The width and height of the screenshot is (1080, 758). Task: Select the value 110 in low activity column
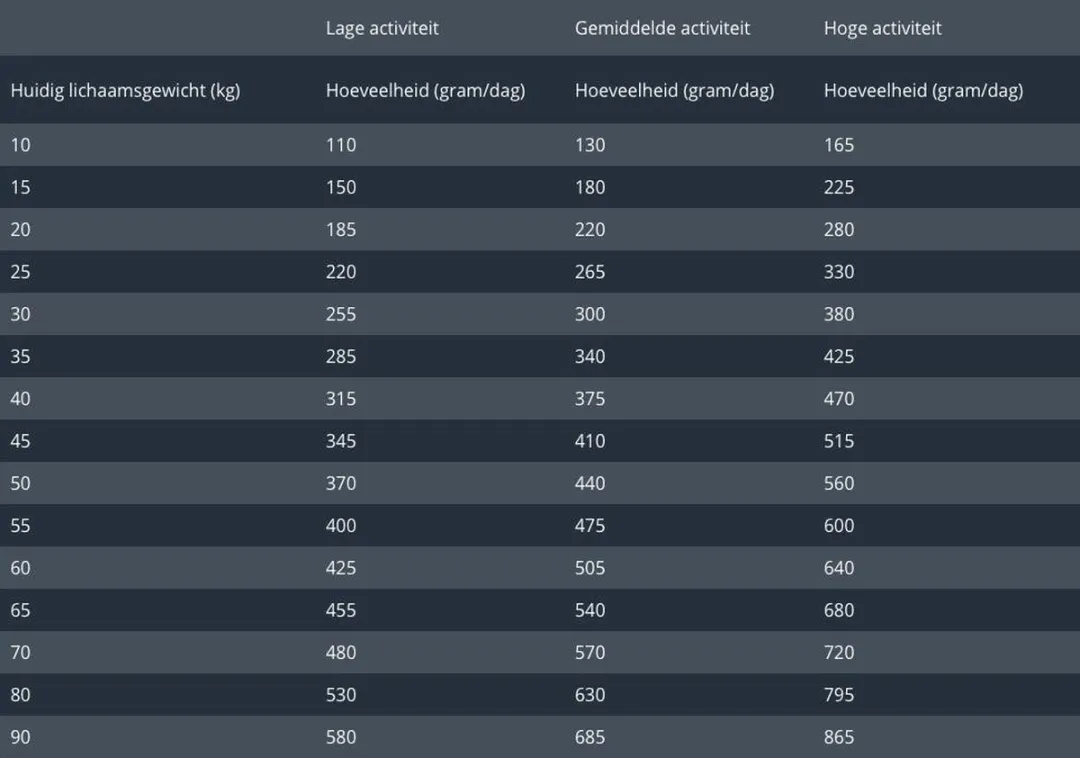(x=341, y=145)
